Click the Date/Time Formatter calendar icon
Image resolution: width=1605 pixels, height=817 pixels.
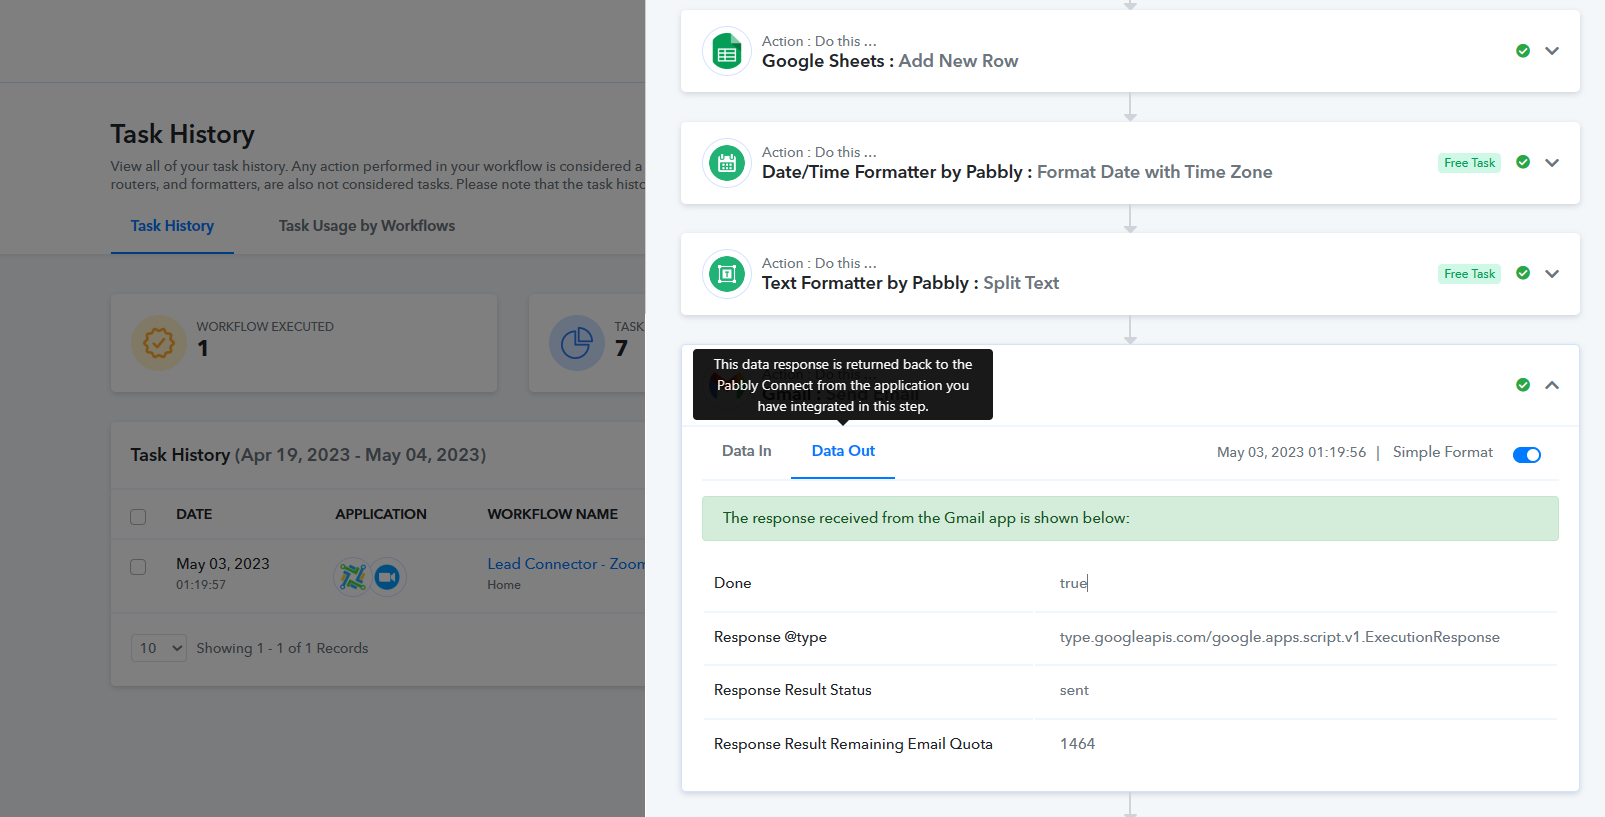[x=727, y=163]
